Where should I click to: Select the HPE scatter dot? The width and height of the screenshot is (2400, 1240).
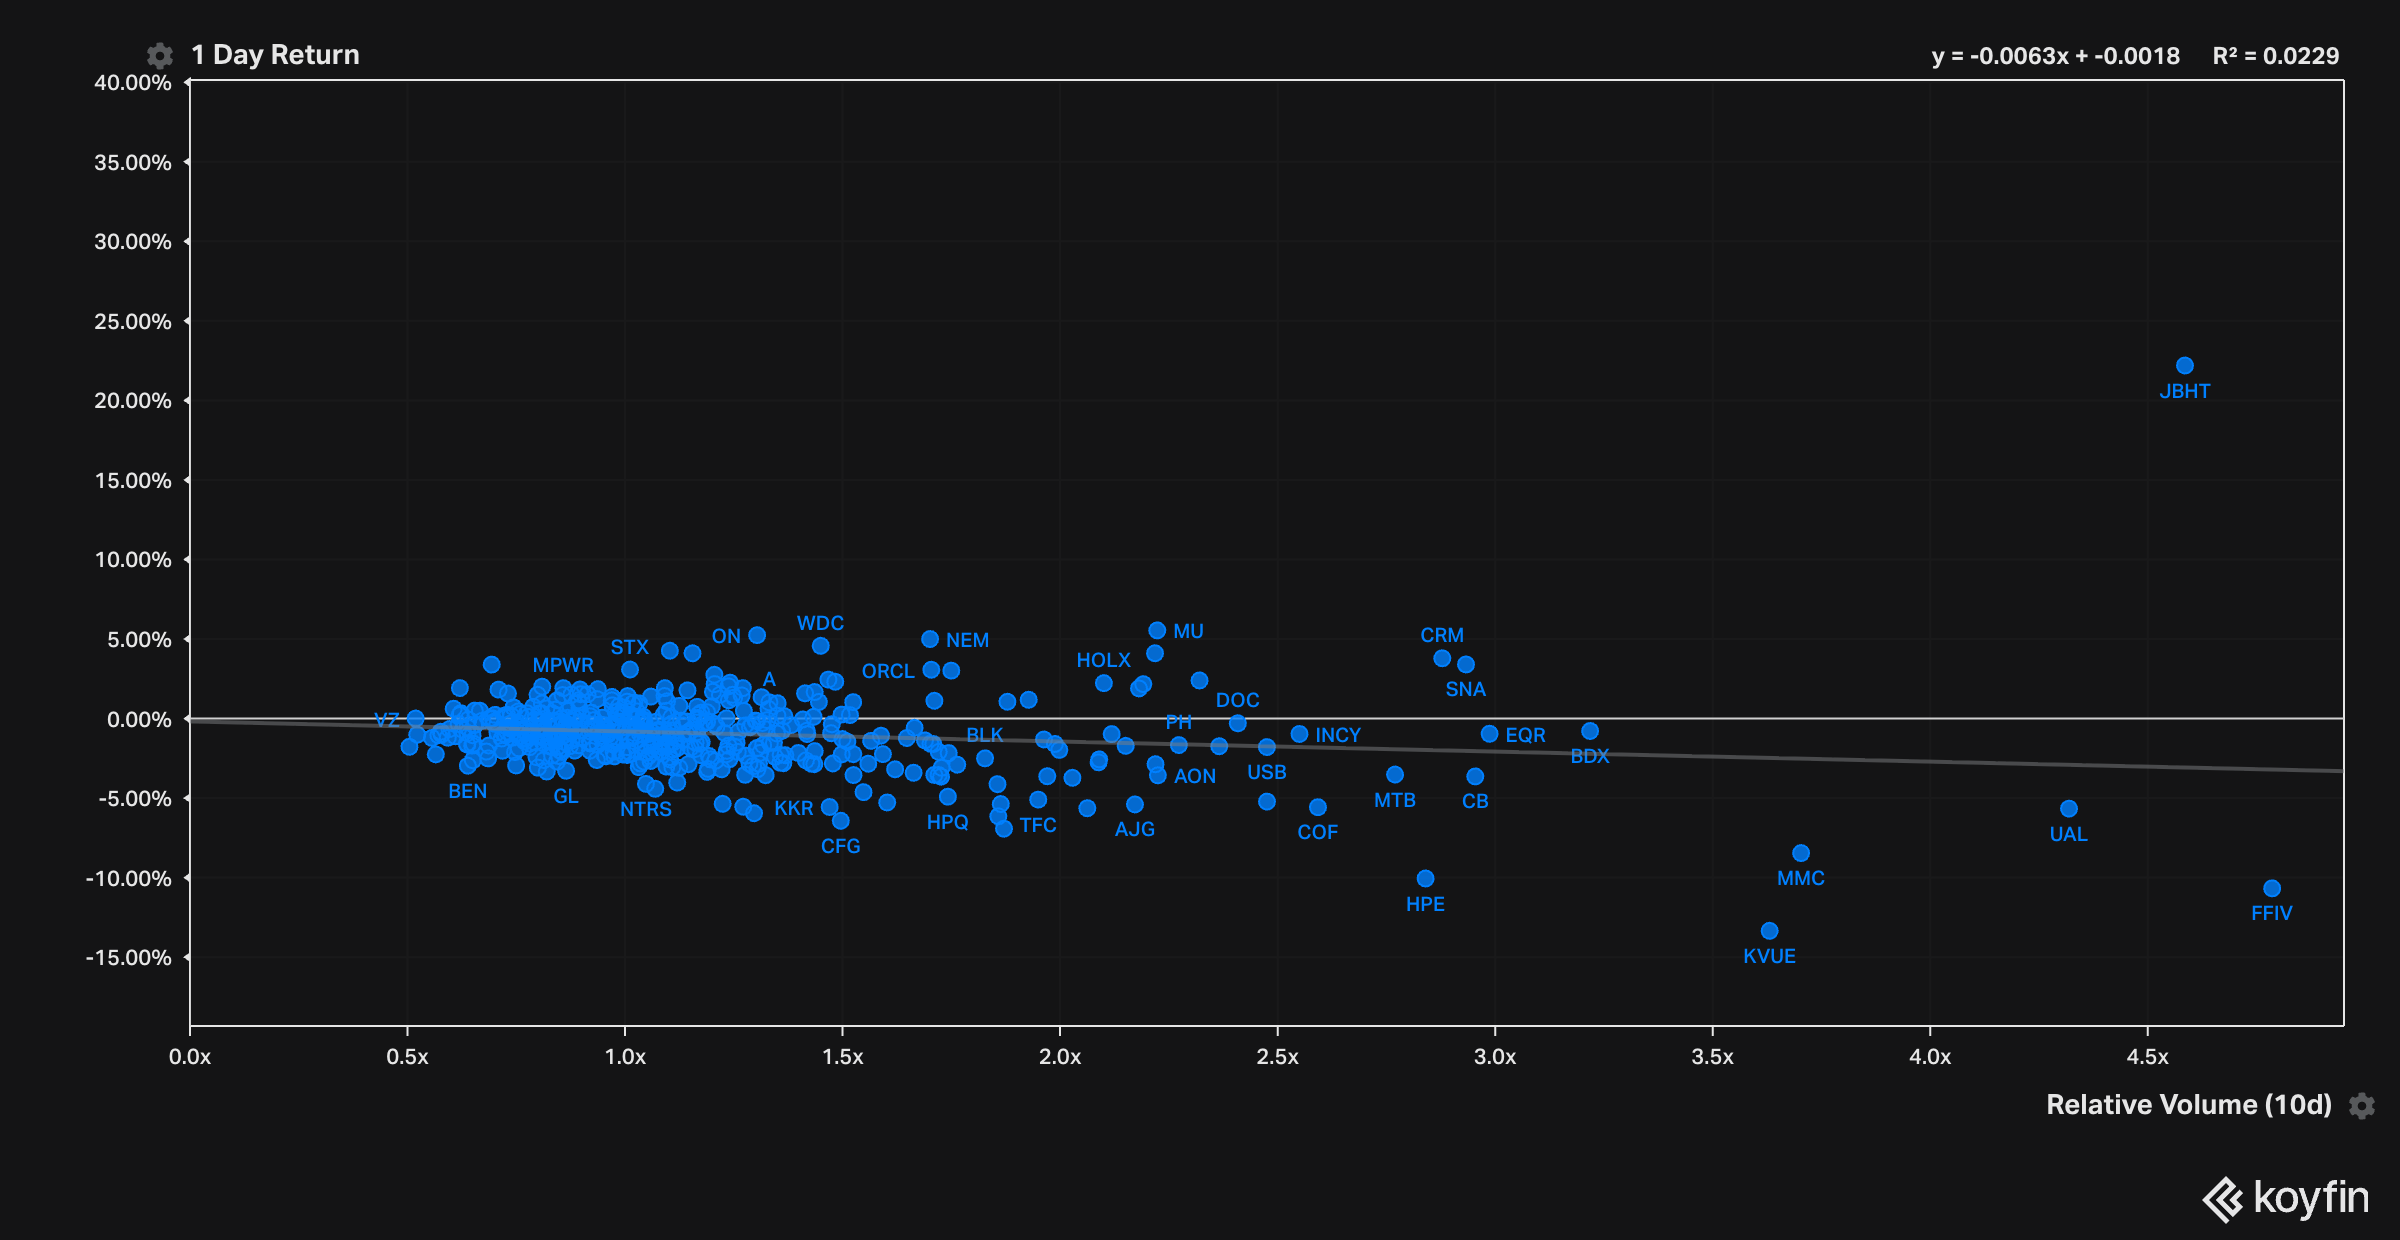point(1425,878)
